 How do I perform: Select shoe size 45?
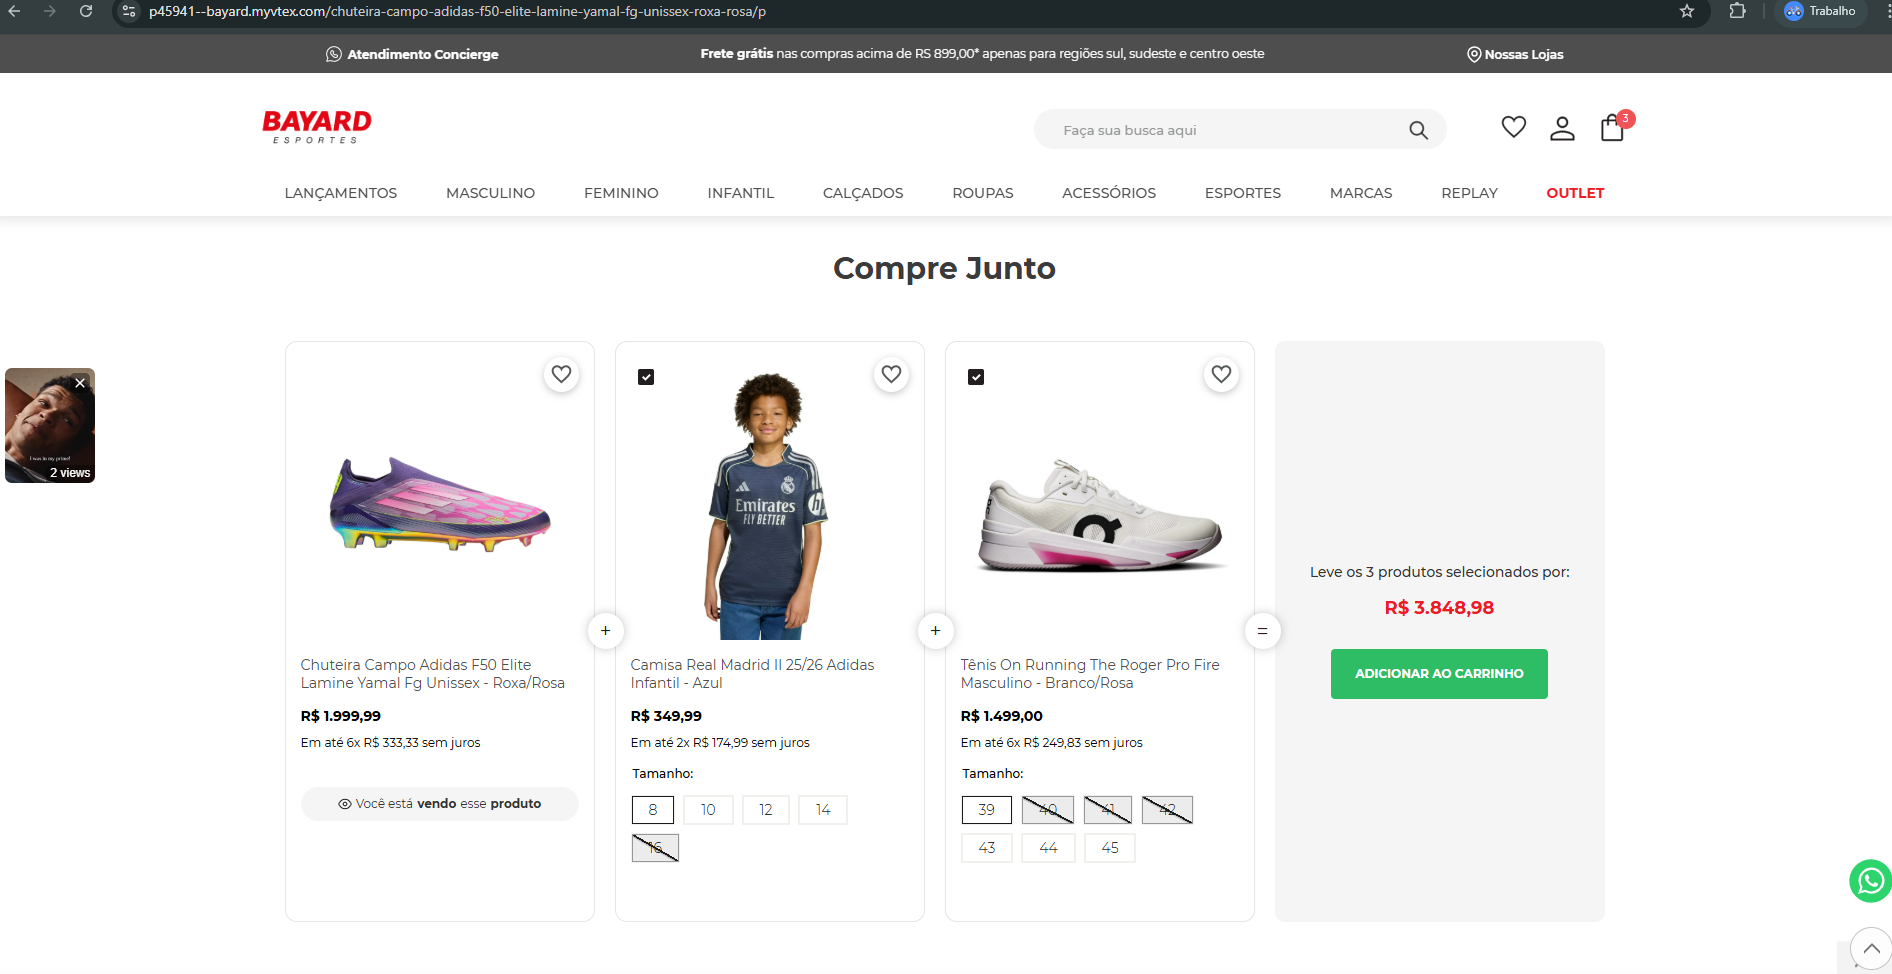1110,848
